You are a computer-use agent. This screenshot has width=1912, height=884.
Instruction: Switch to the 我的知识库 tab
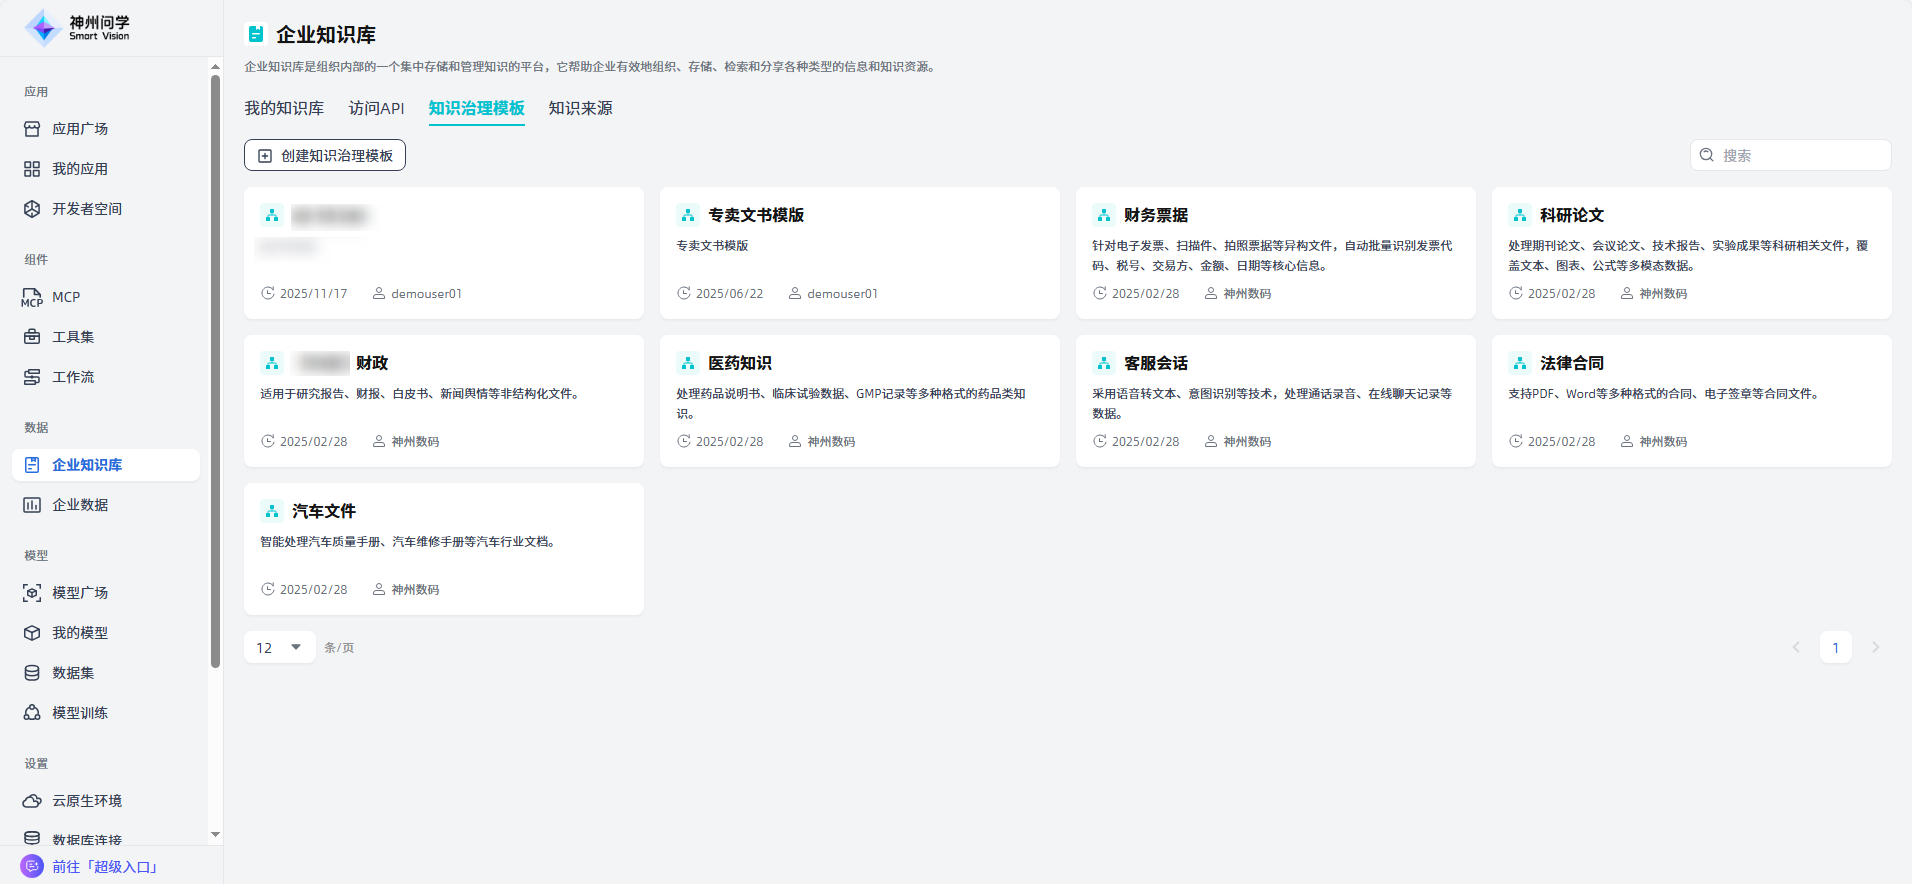point(284,108)
